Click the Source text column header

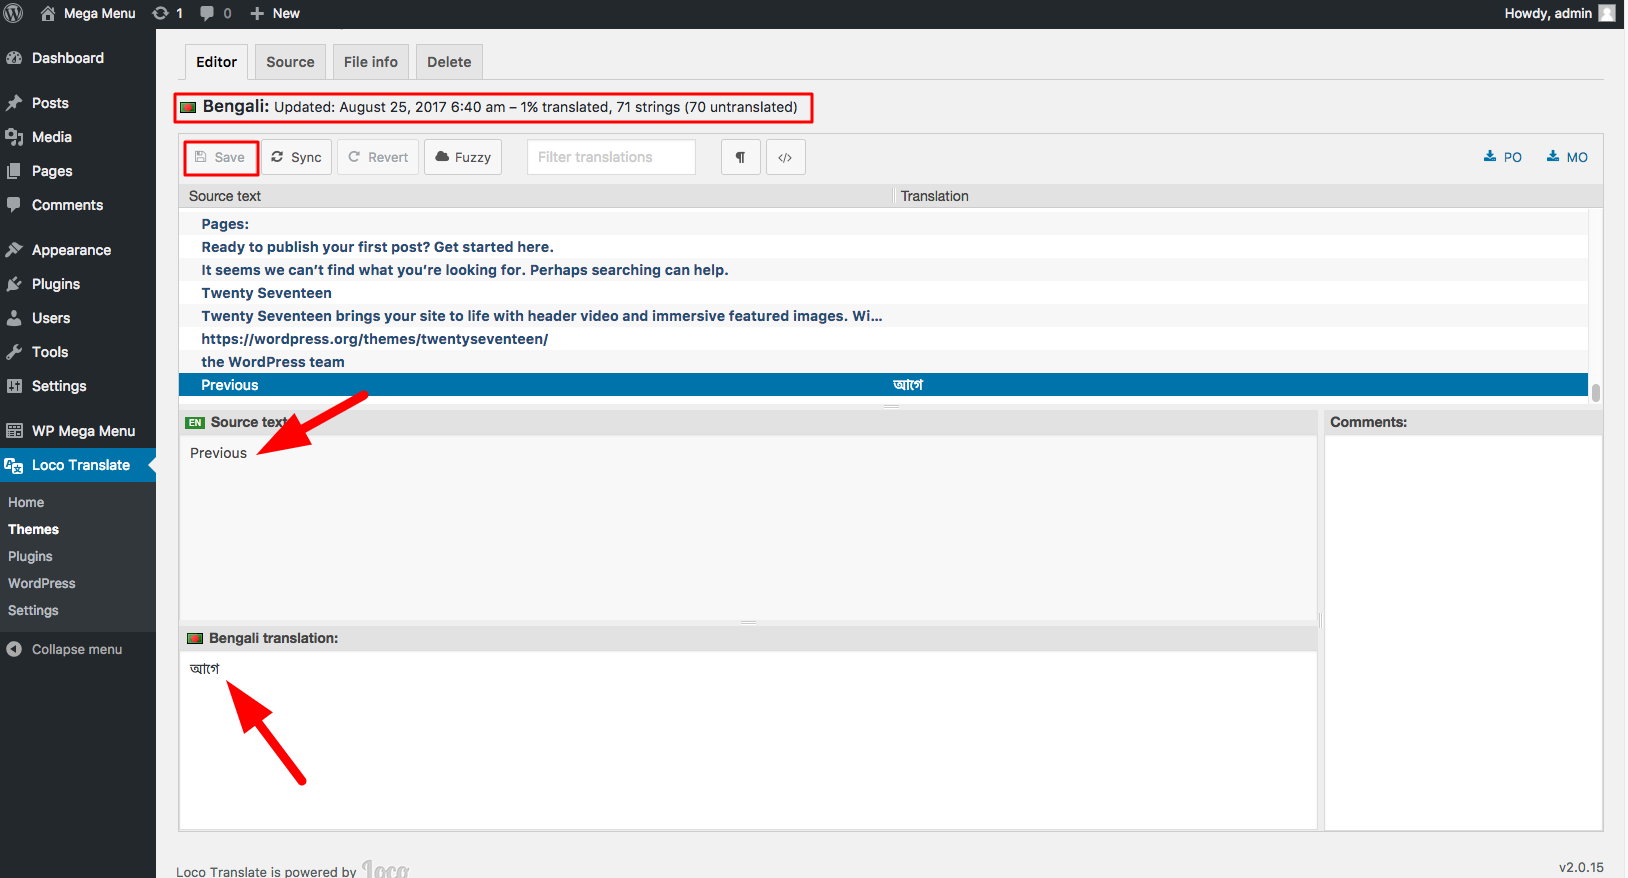pos(536,196)
